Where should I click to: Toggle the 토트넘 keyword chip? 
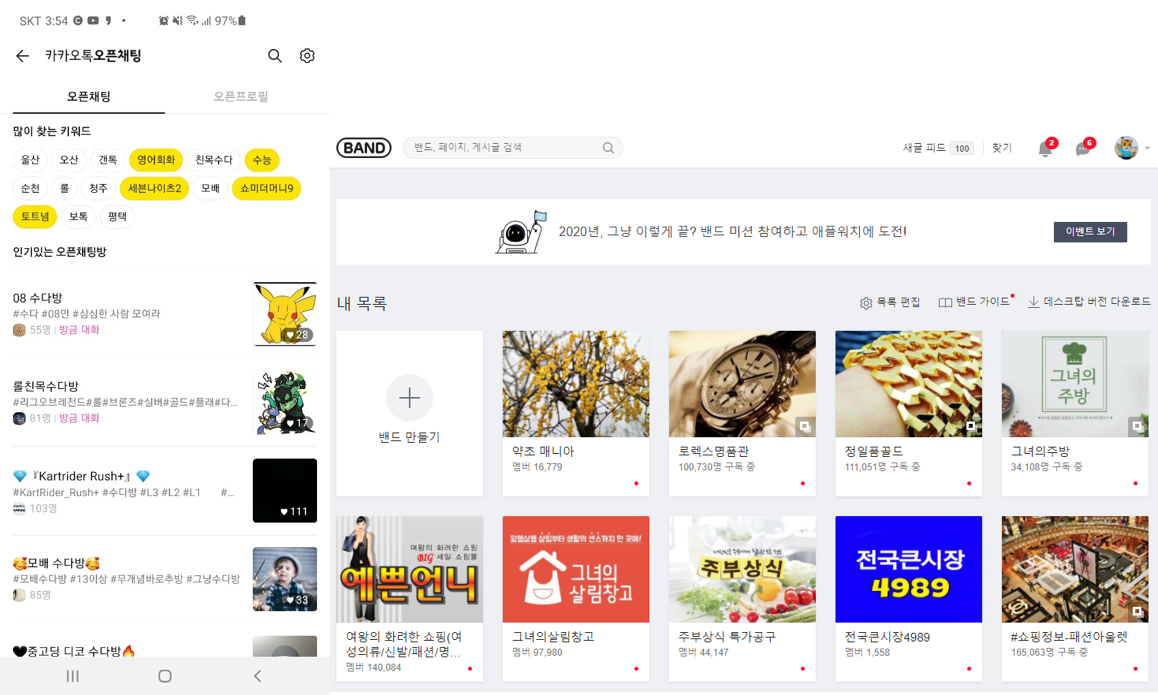tap(33, 216)
